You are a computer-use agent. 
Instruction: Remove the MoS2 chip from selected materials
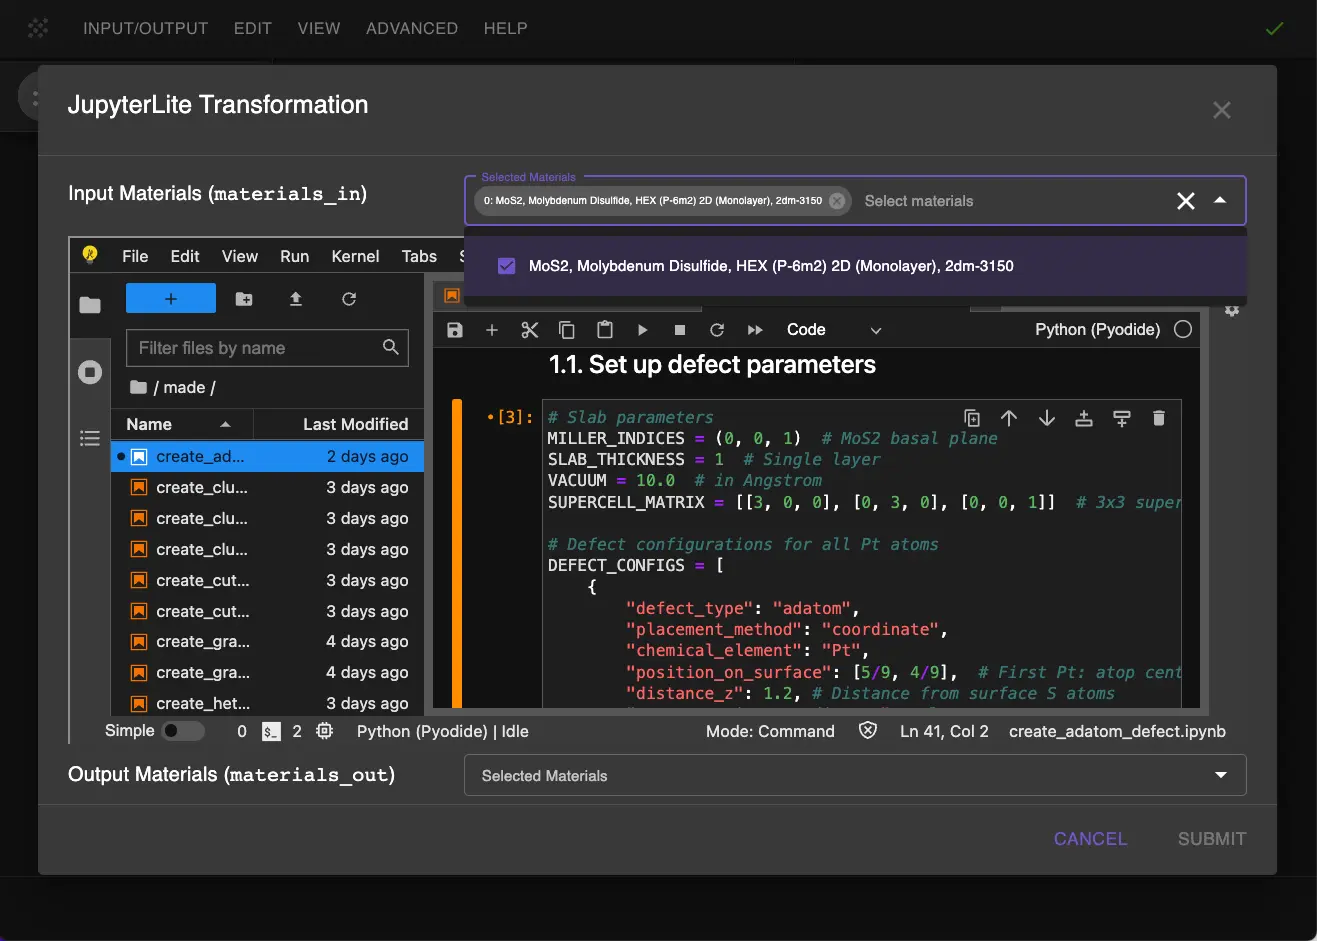pos(837,201)
